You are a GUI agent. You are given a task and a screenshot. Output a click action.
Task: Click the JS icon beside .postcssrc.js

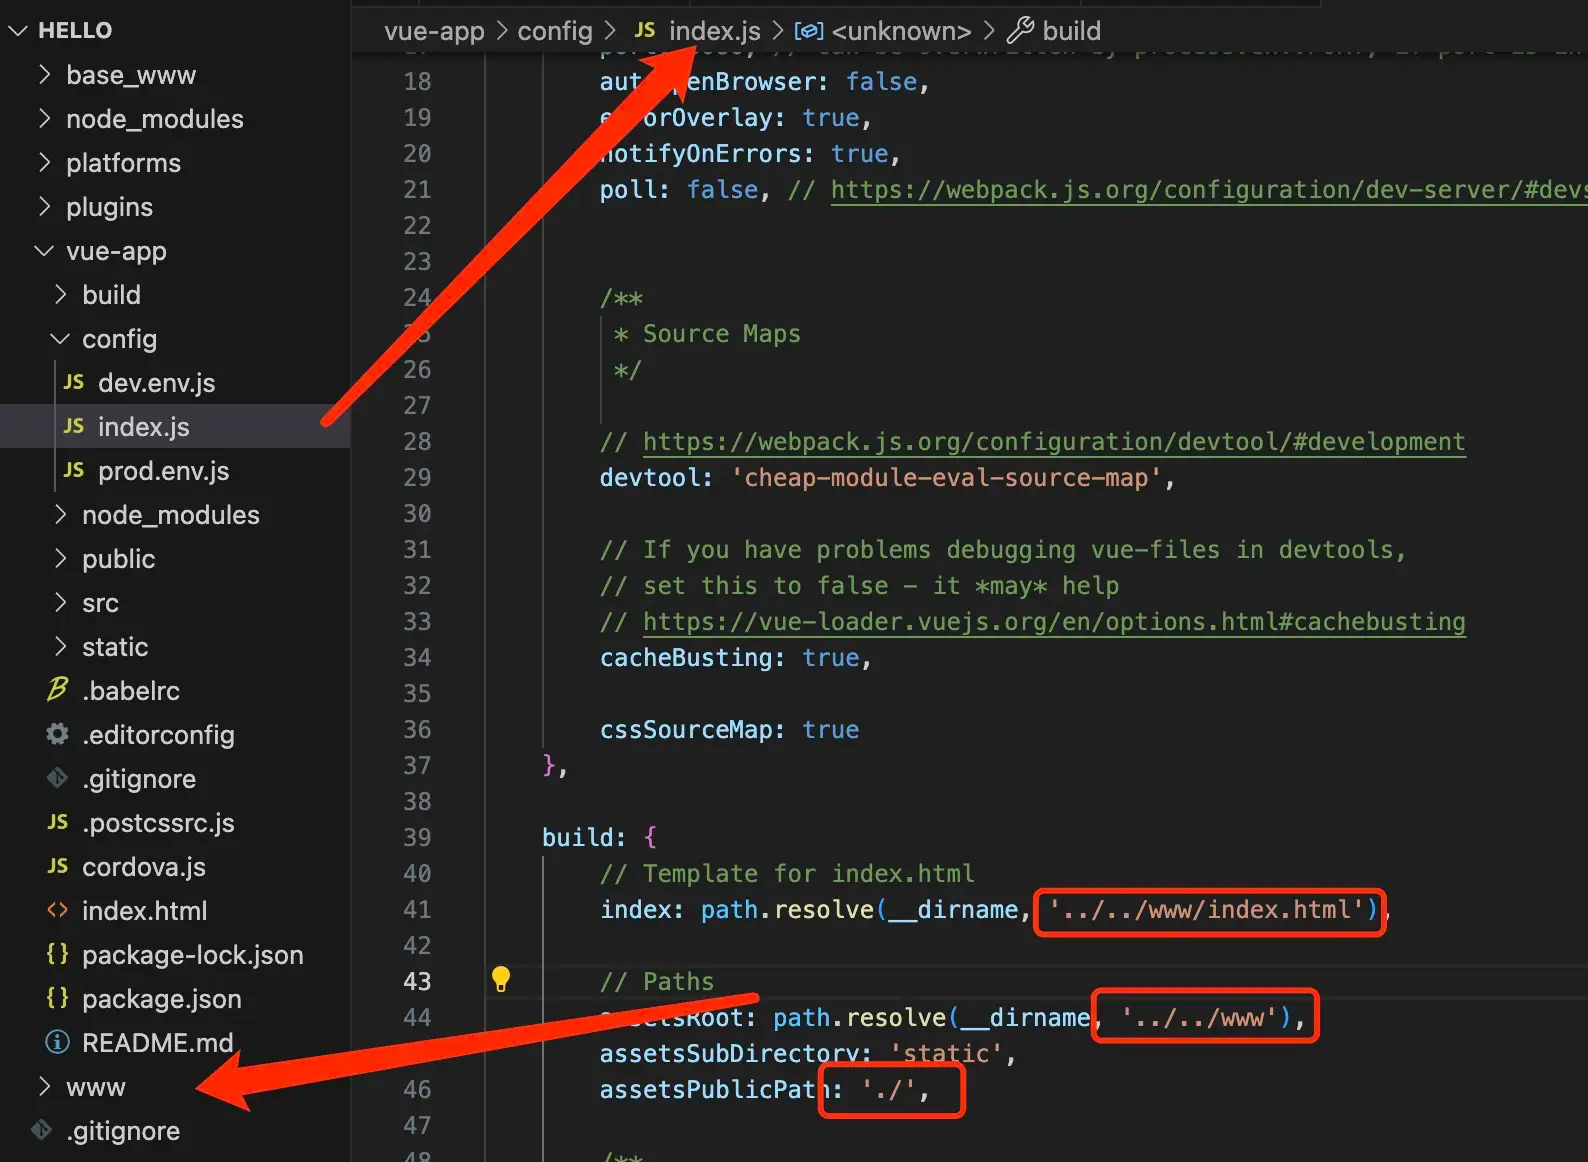(57, 822)
